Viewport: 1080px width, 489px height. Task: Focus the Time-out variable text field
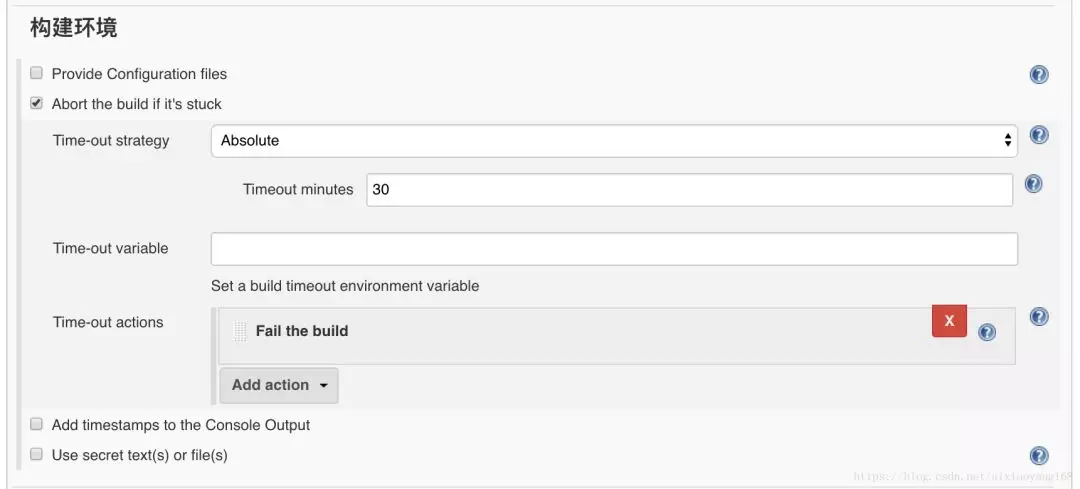pos(614,249)
